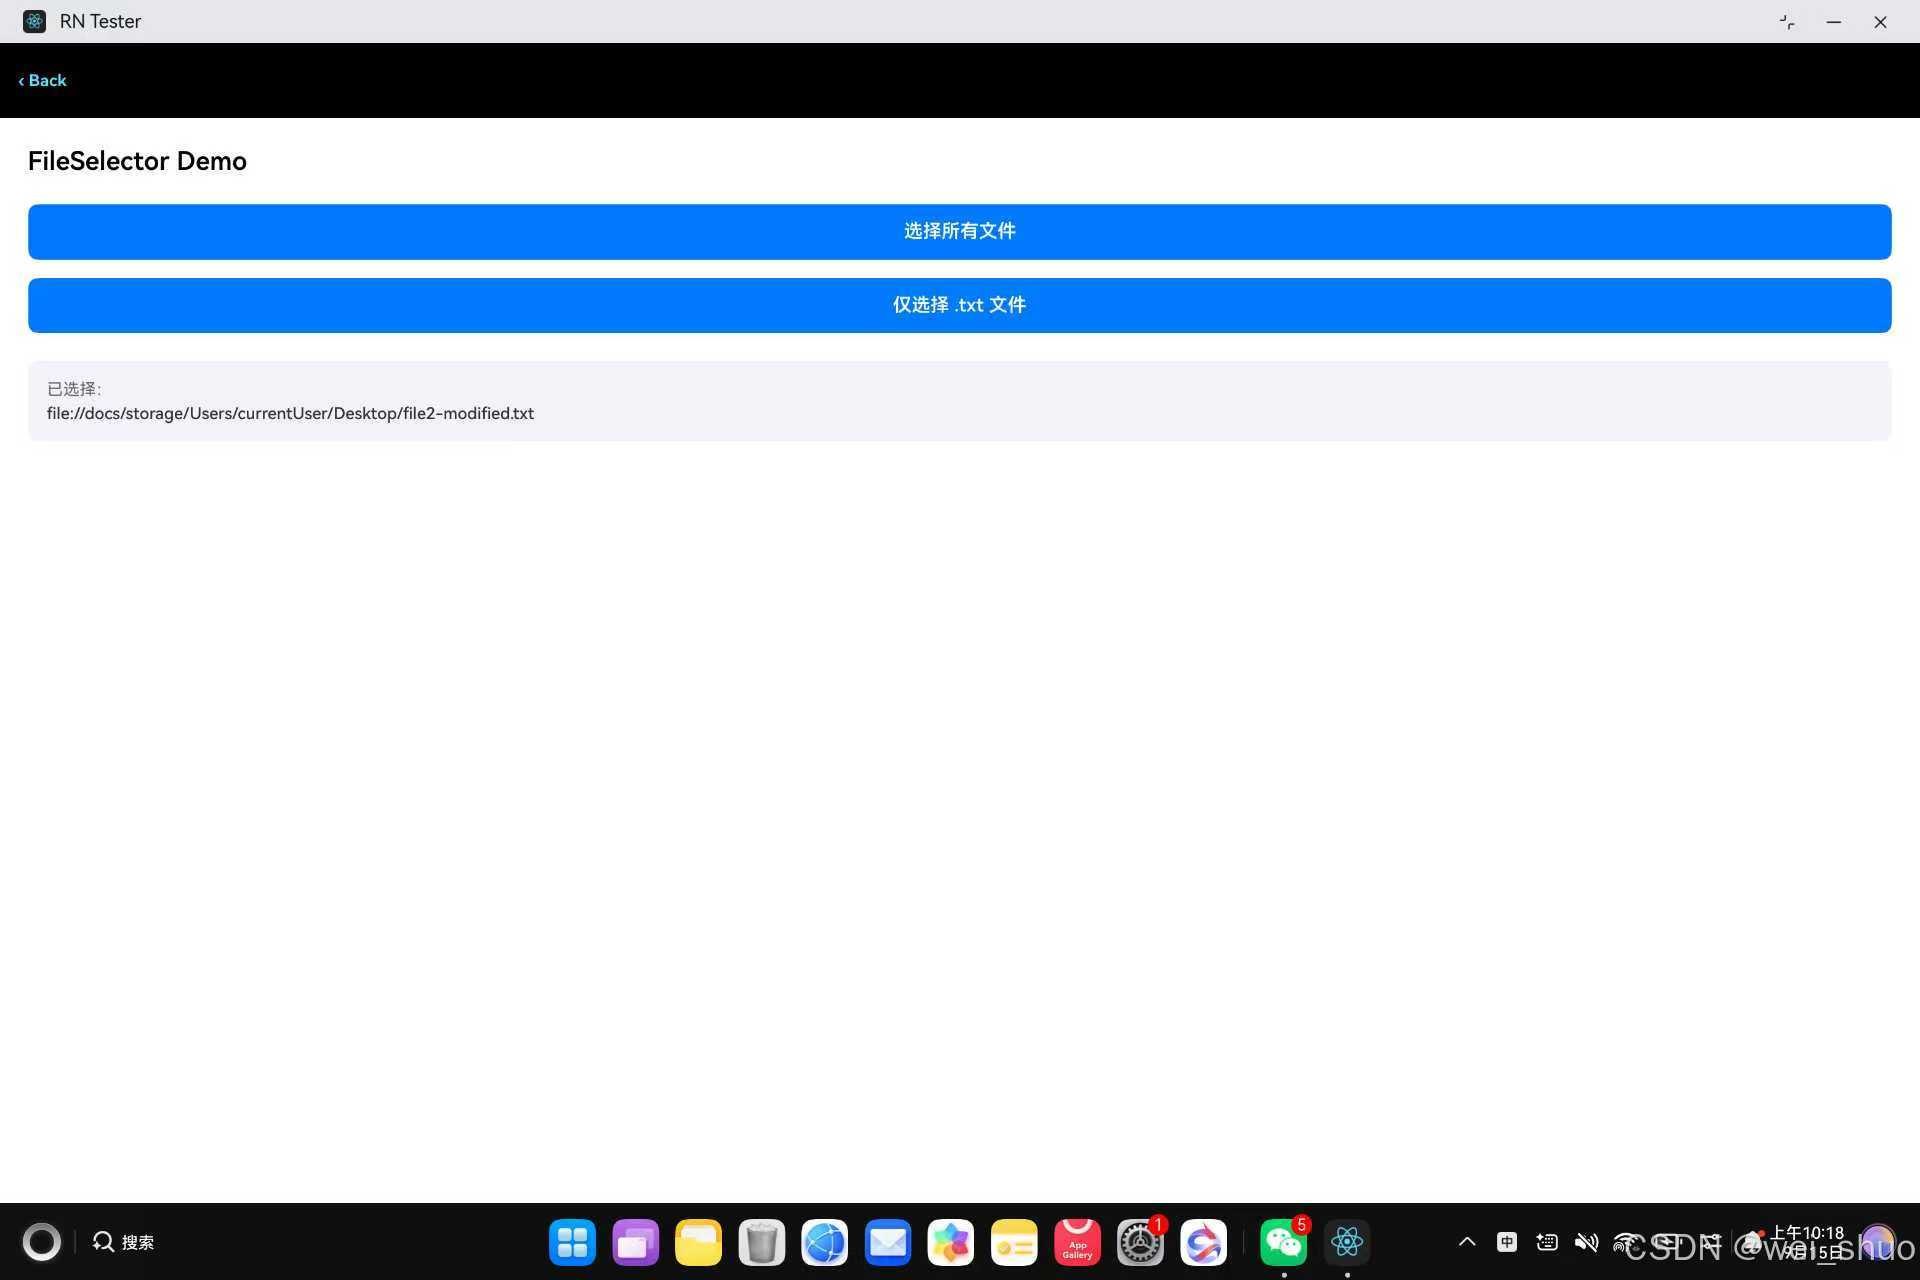Open the clock showing 上午10:18

click(x=1808, y=1233)
